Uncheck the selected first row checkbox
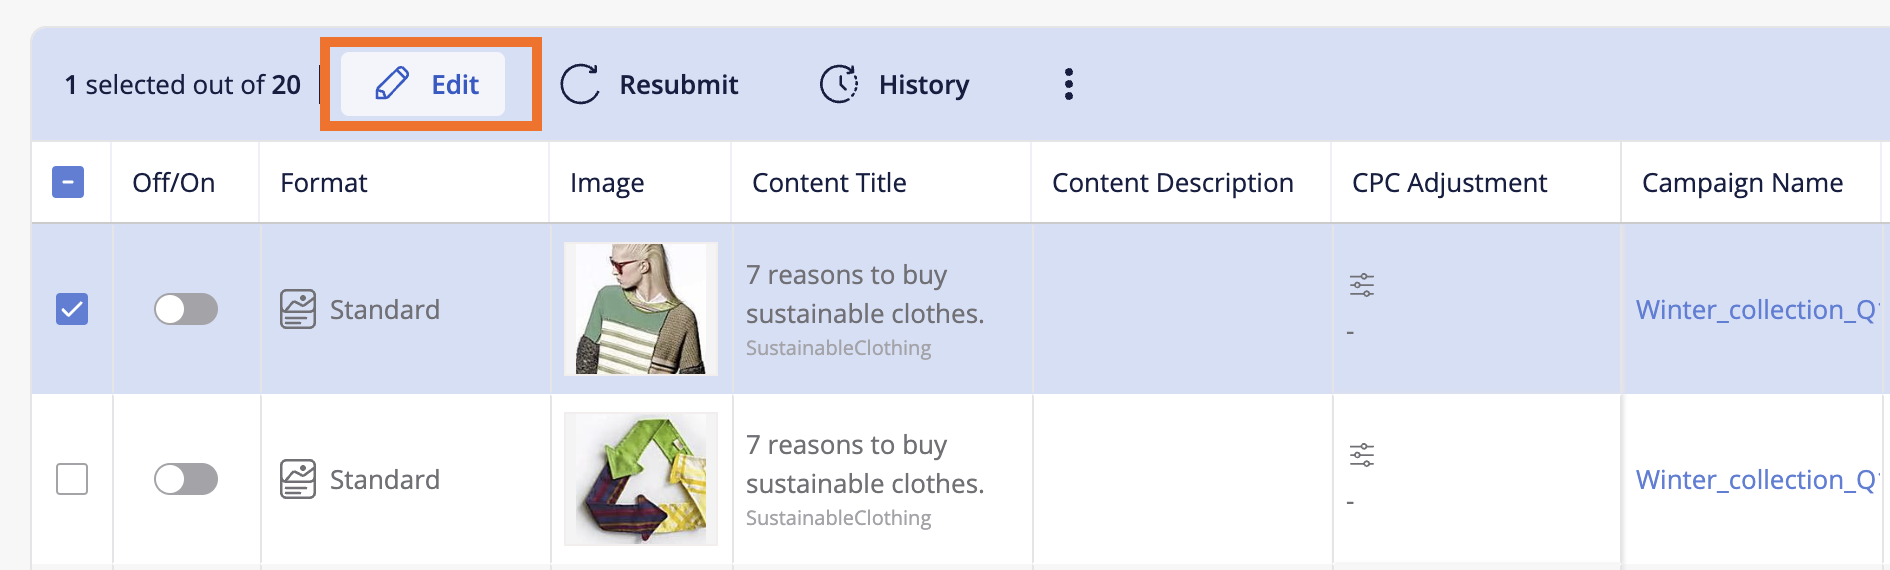Viewport: 1890px width, 570px height. pyautogui.click(x=72, y=309)
